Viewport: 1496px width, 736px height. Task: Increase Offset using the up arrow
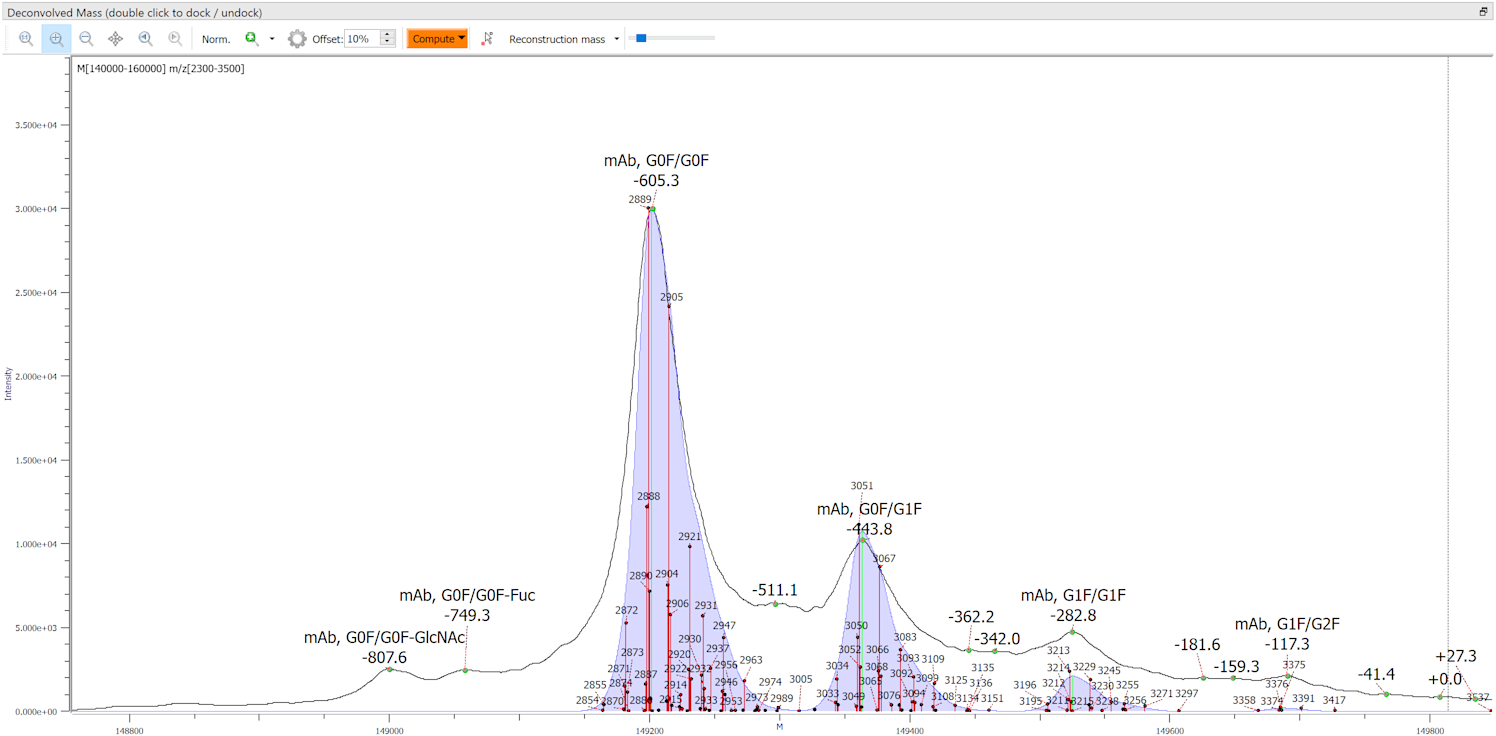coord(388,35)
